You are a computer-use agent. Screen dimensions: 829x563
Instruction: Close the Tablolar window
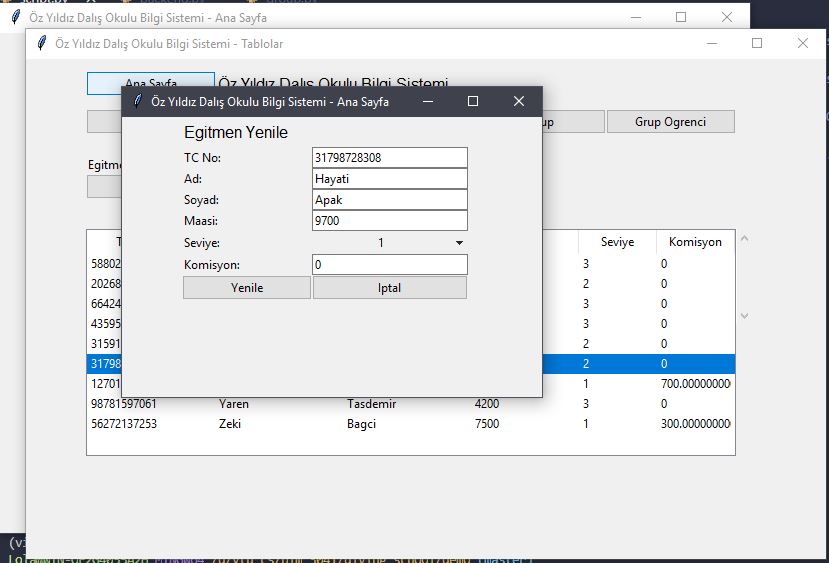(x=803, y=43)
